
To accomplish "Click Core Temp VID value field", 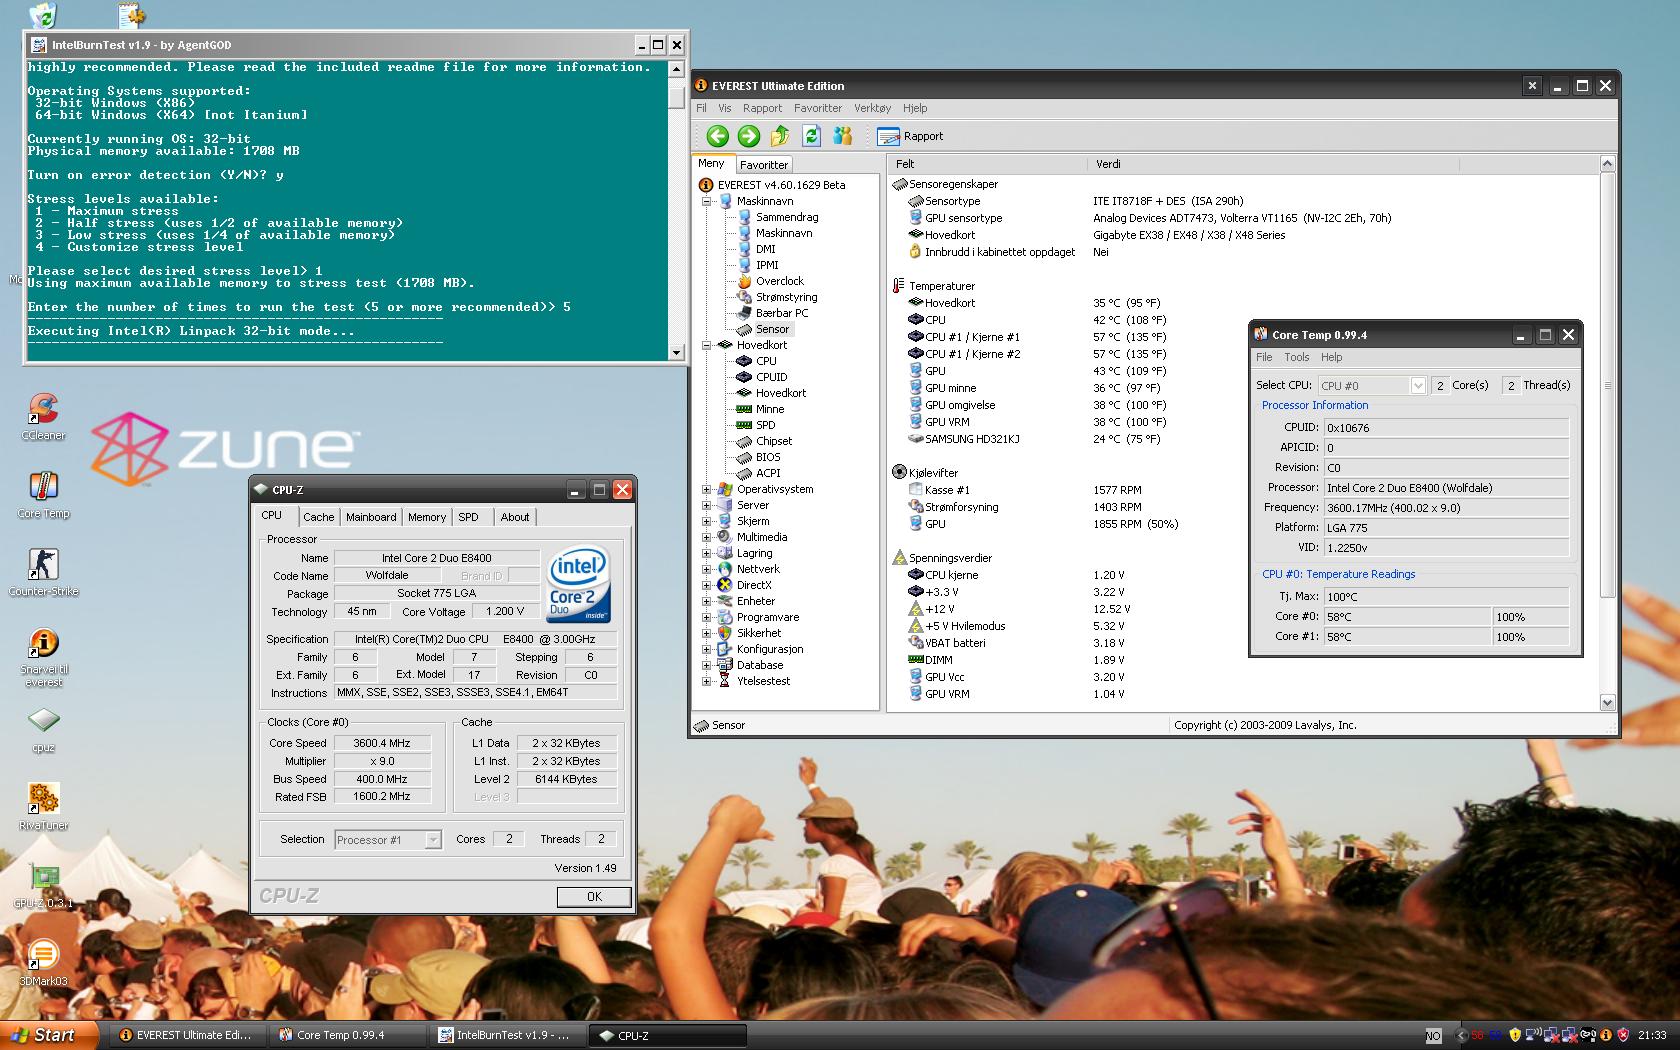I will [1446, 548].
